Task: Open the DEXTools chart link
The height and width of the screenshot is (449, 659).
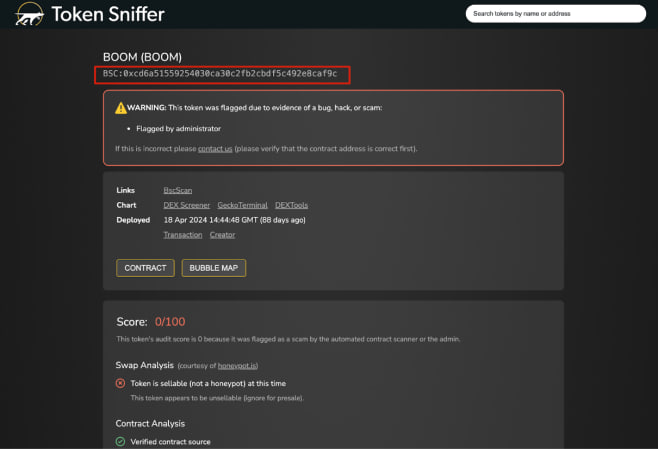Action: click(291, 205)
